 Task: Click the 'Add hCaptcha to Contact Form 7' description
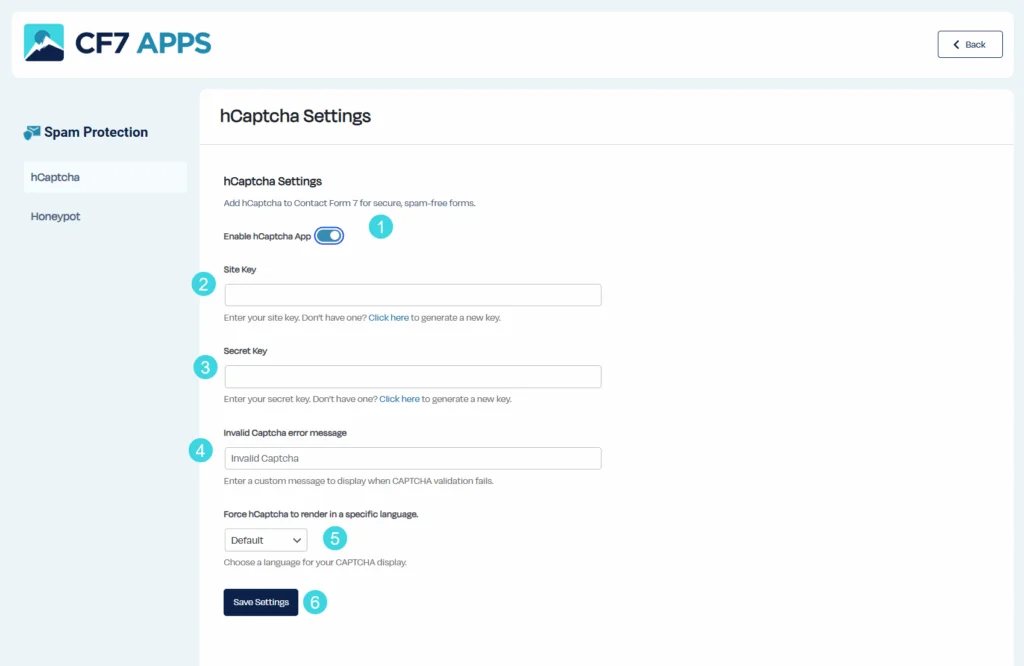[349, 203]
